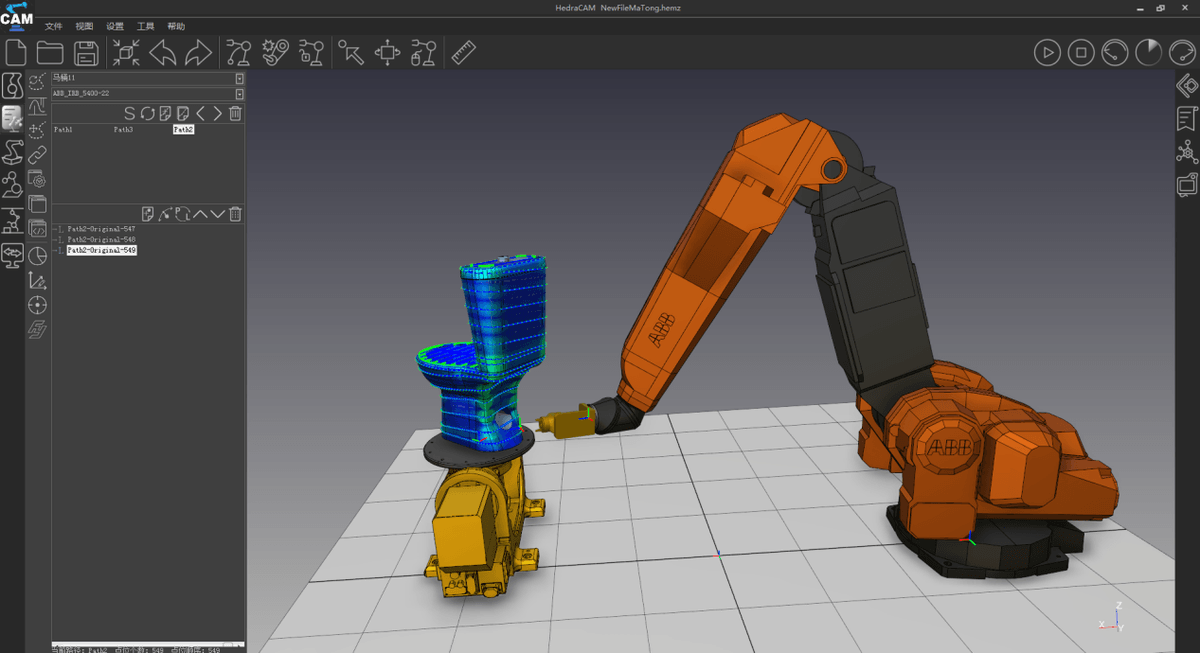
Task: Click the robot path curve toolbar icon
Action: [238, 52]
